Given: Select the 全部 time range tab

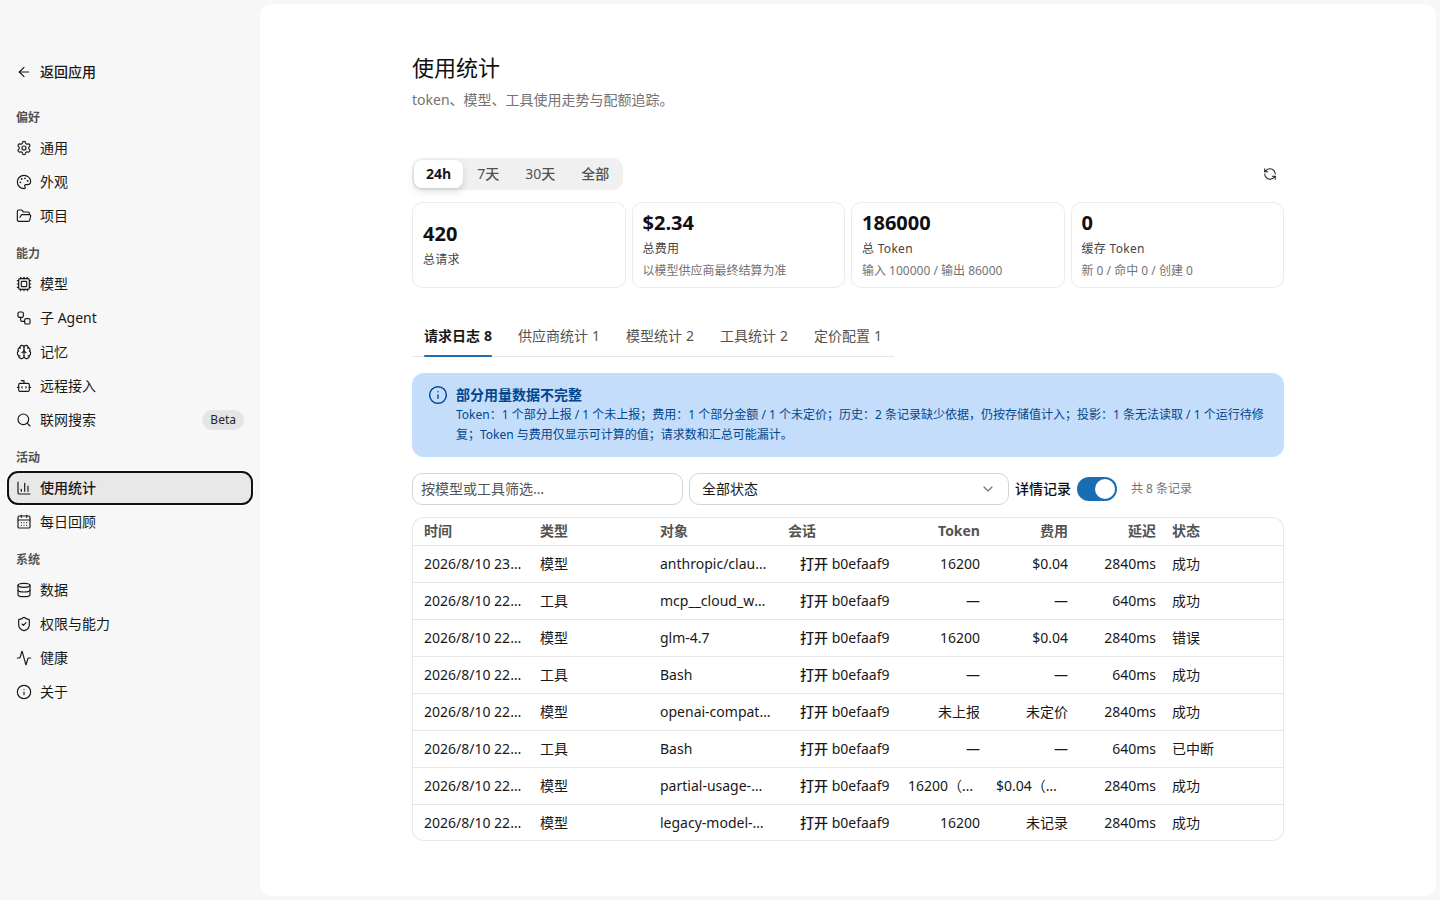Looking at the screenshot, I should (595, 174).
